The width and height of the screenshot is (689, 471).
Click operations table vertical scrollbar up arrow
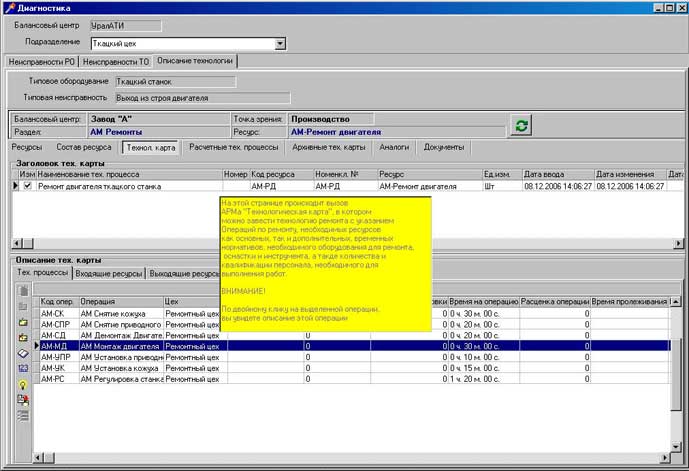676,302
